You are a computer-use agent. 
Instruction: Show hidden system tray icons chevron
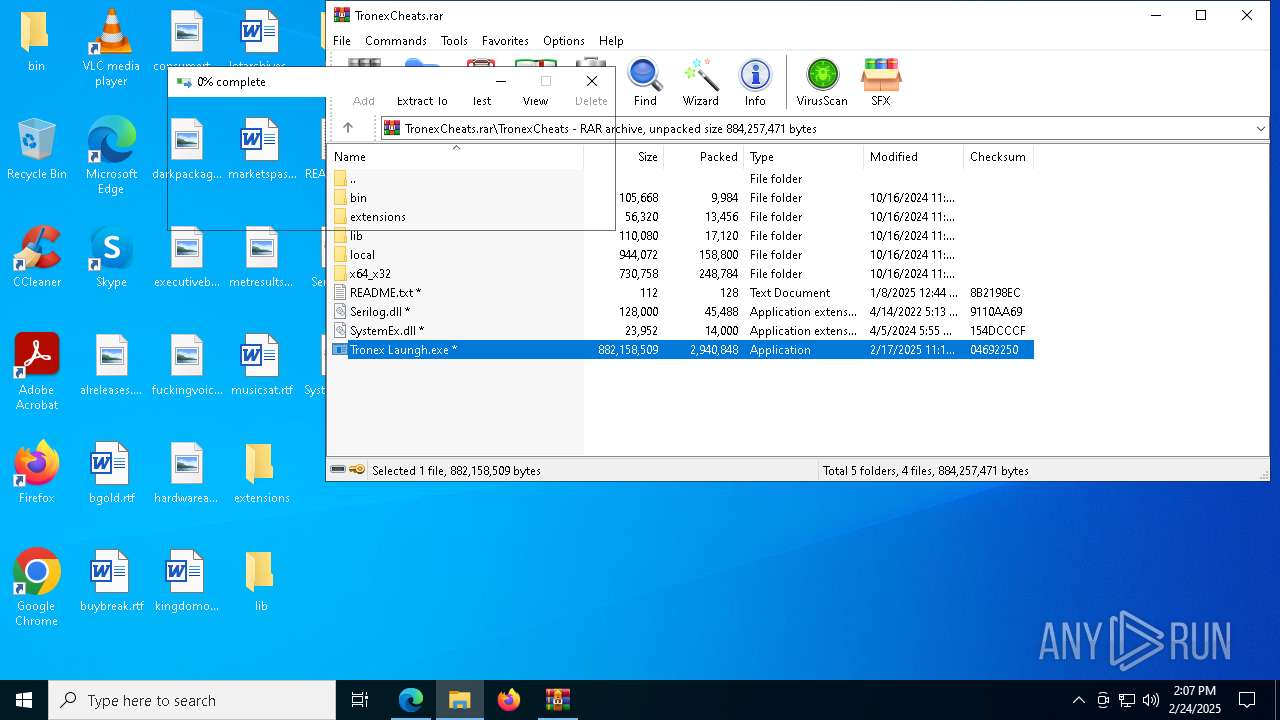tap(1078, 700)
